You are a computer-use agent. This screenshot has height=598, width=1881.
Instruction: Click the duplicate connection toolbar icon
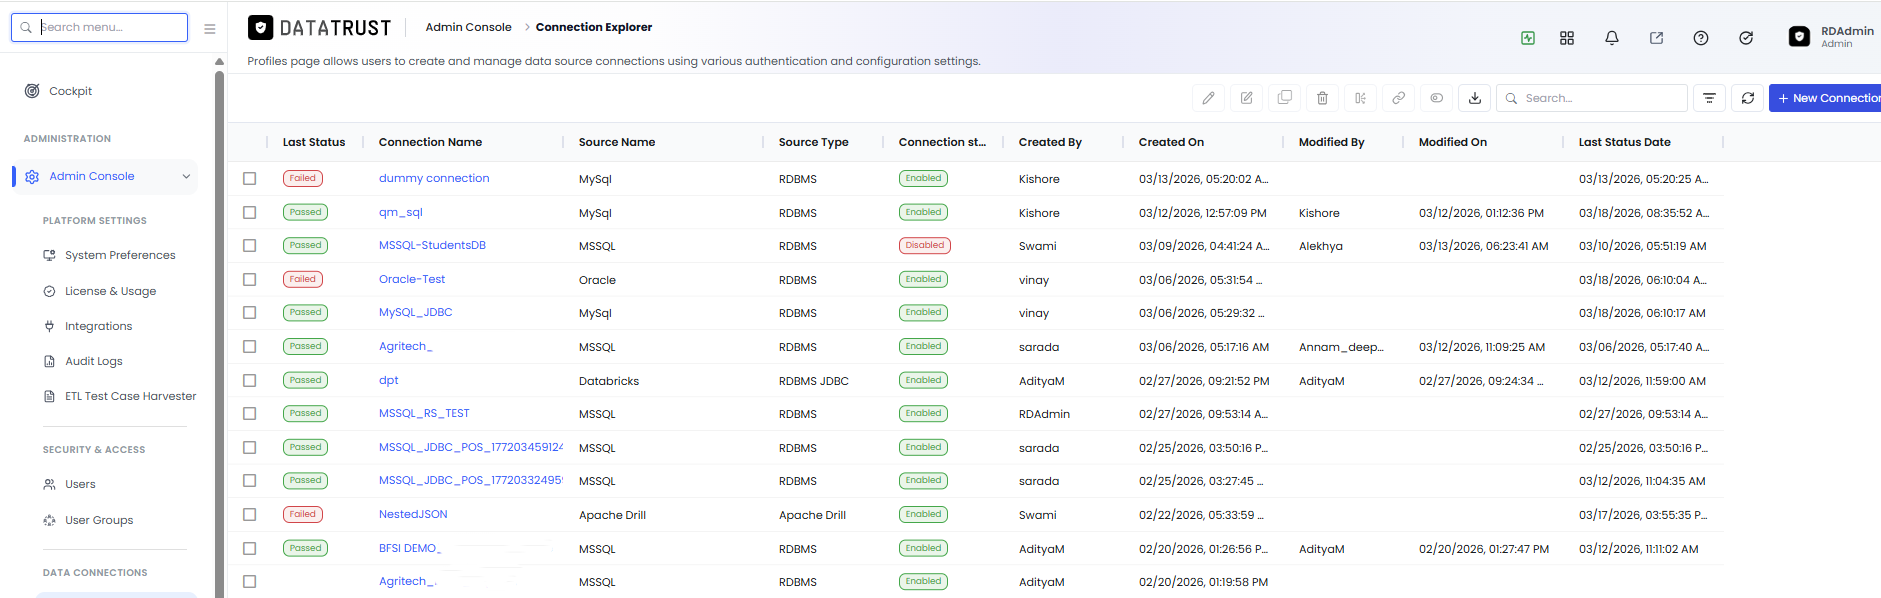click(1284, 98)
